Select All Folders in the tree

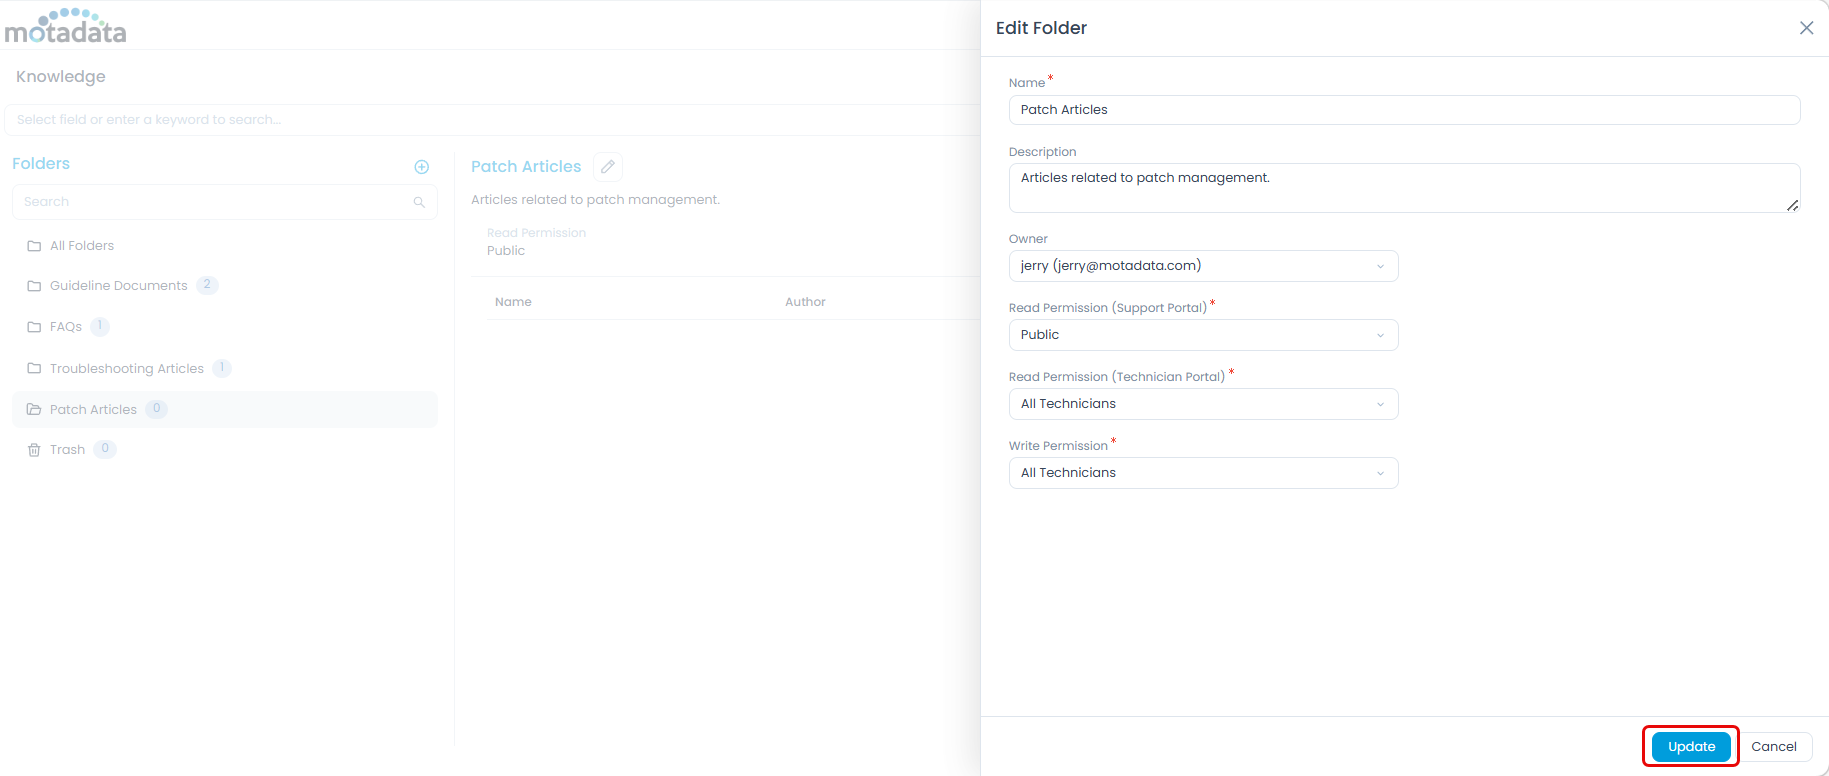(x=81, y=246)
